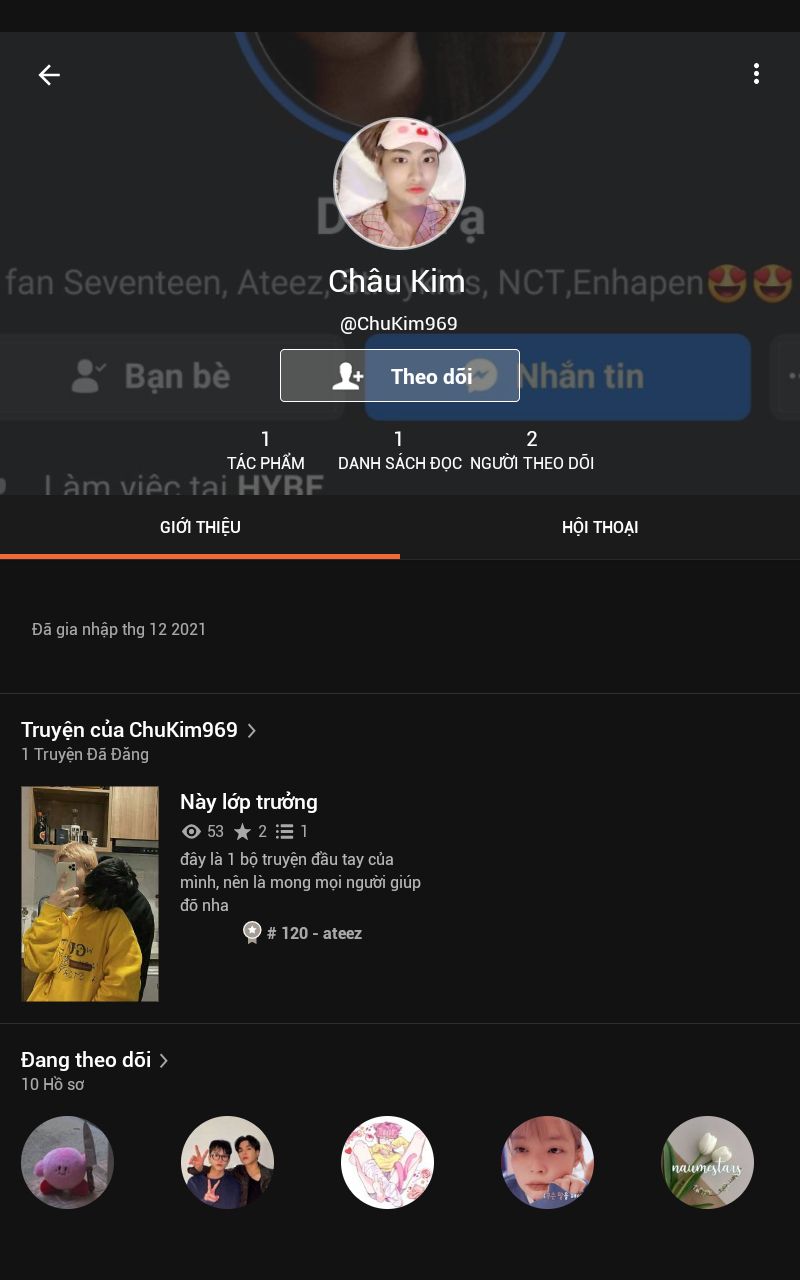The width and height of the screenshot is (800, 1280).
Task: Follow the user with the Theo dõi button
Action: pos(400,376)
